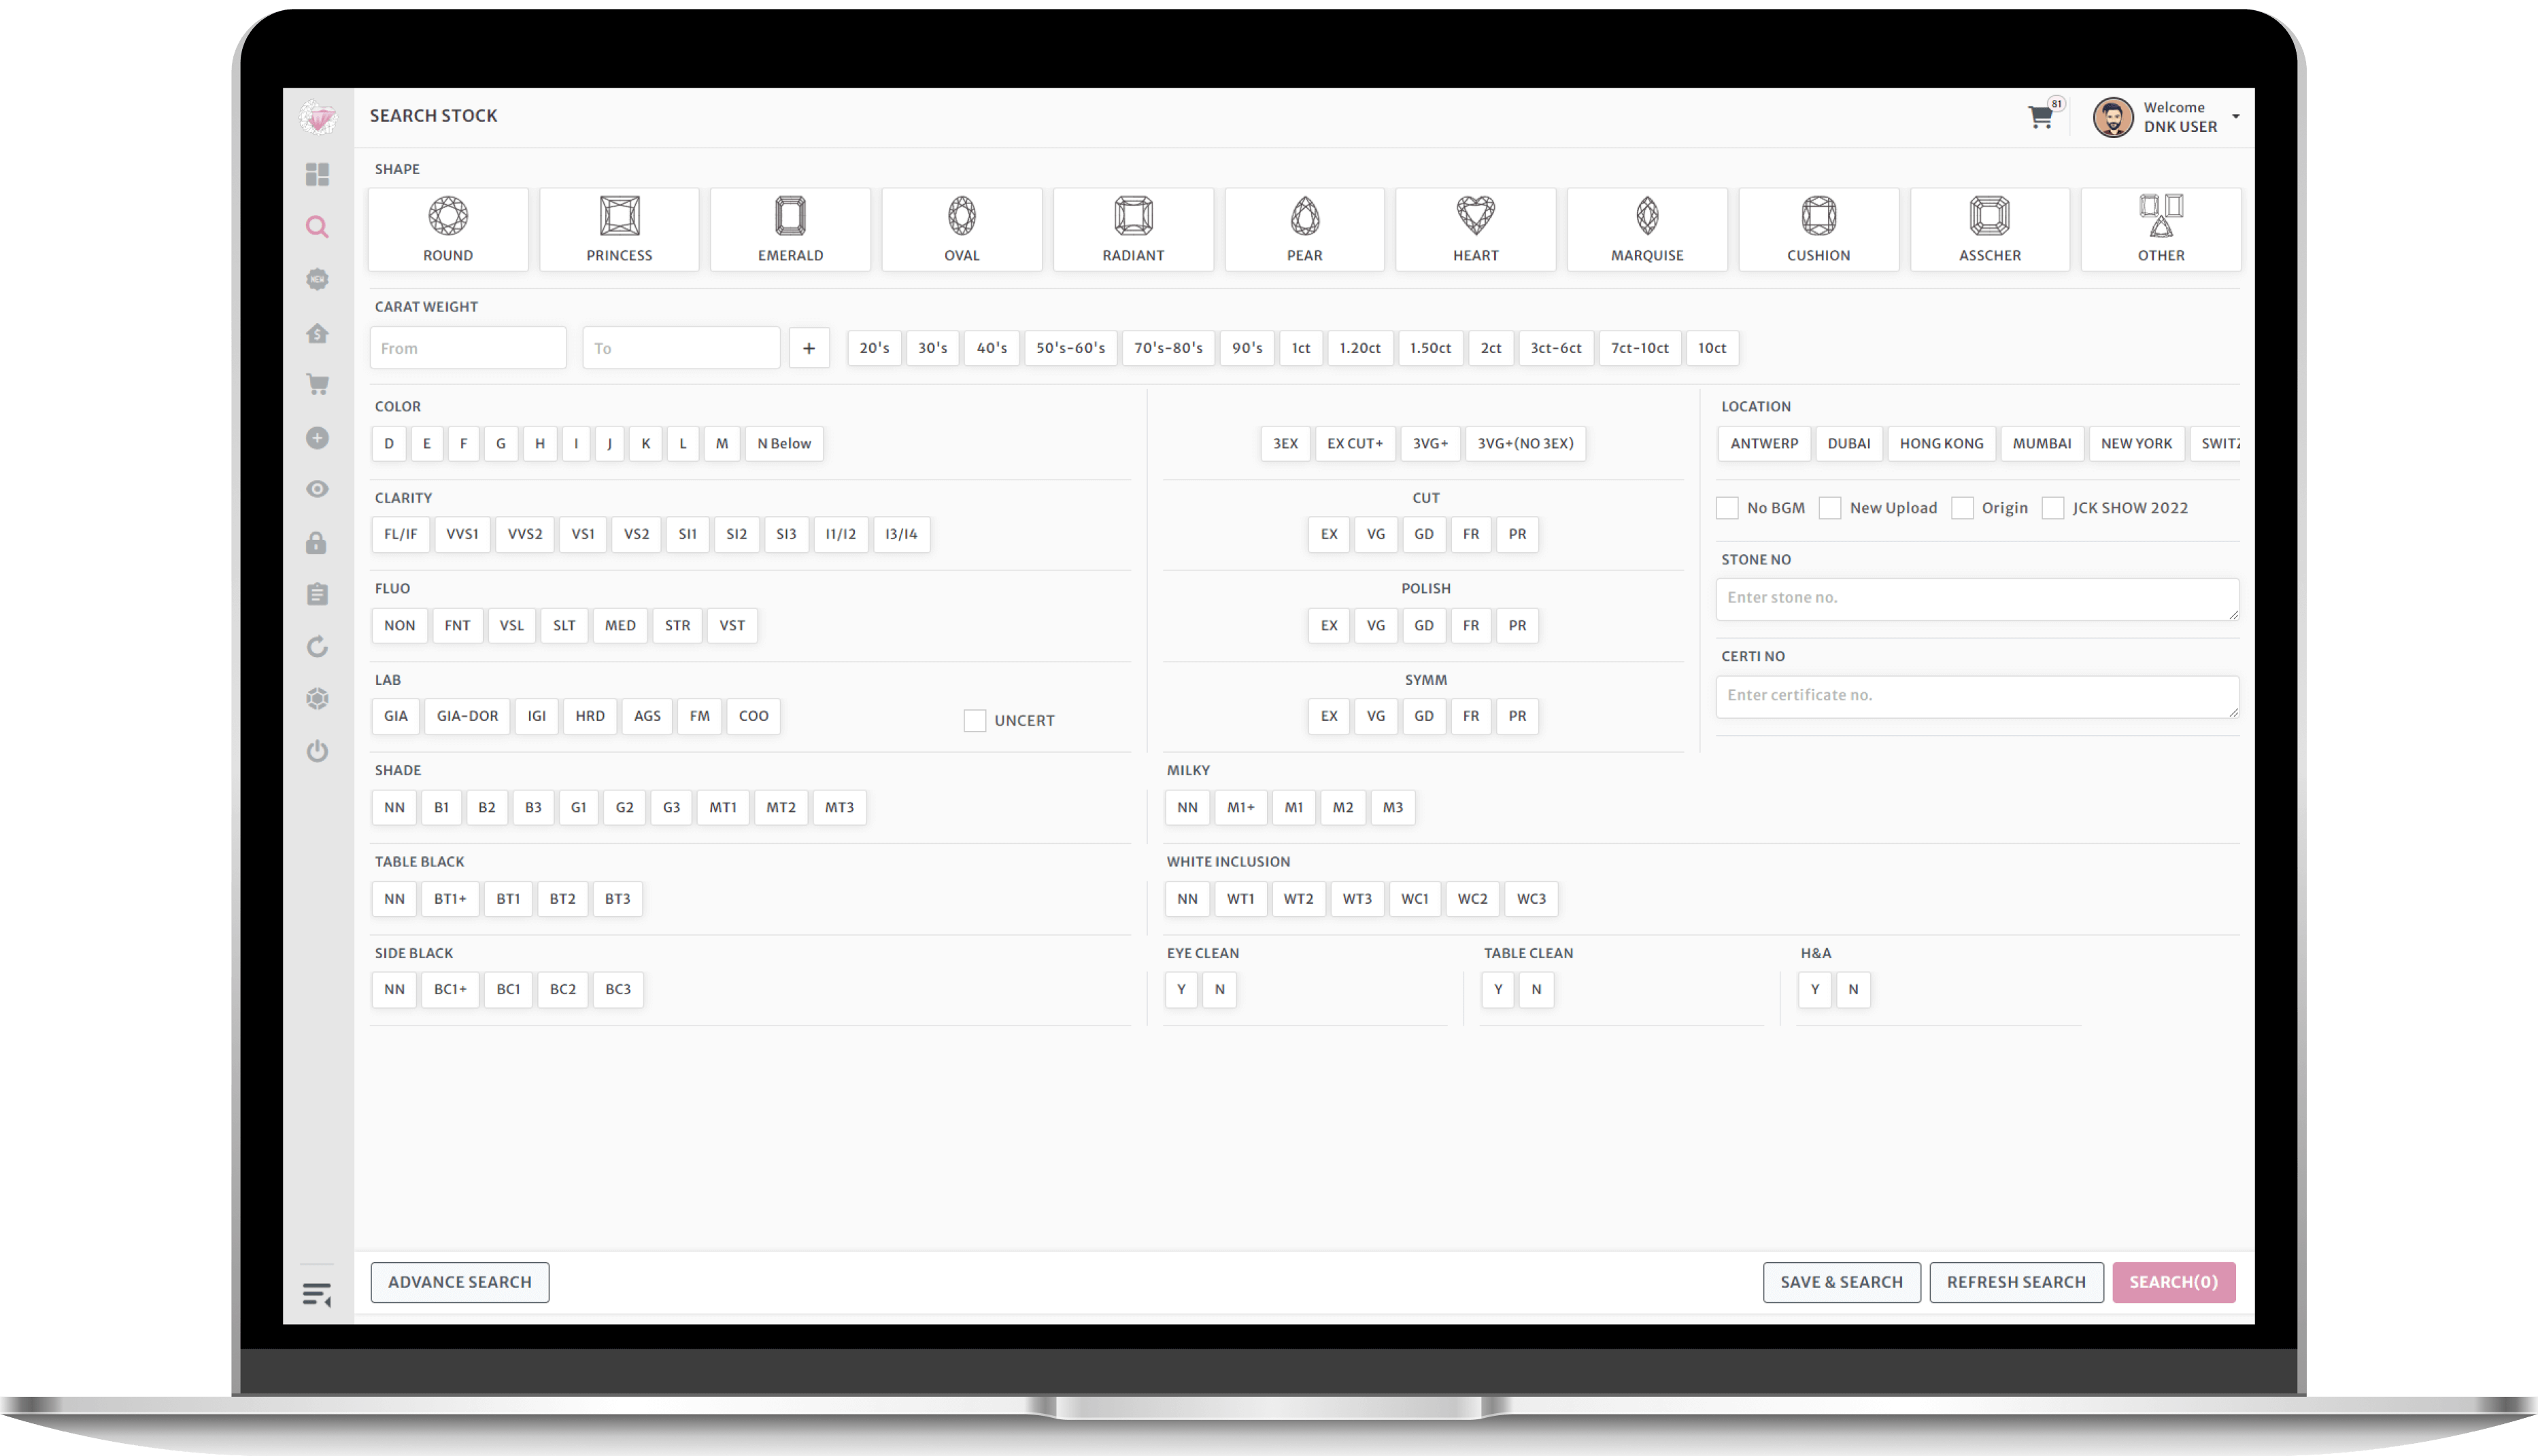Enter certificate number in CERTI NO field
The height and width of the screenshot is (1456, 2538).
[1977, 694]
